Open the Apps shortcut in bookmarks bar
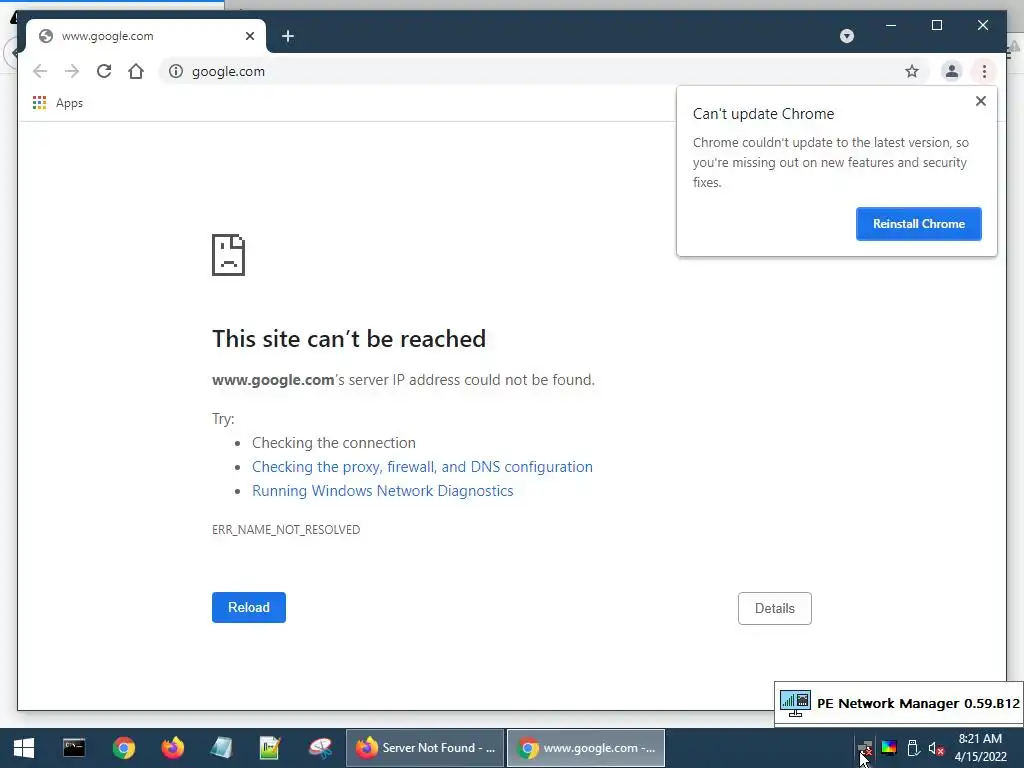Viewport: 1024px width, 768px height. click(x=58, y=103)
